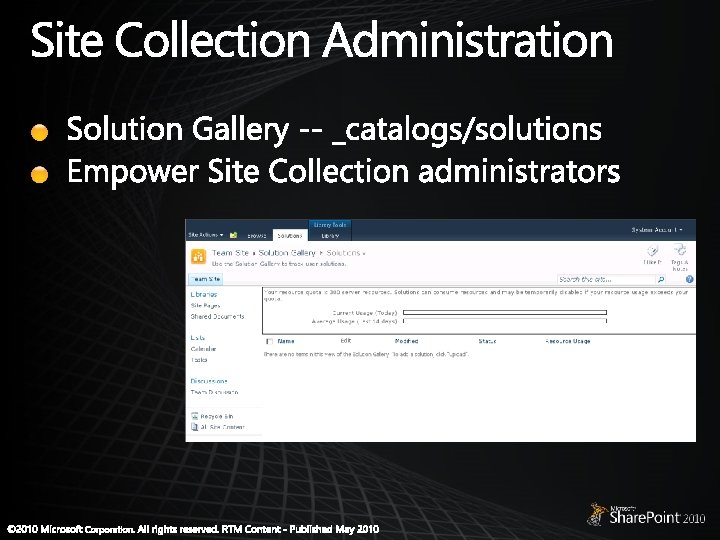Image resolution: width=720 pixels, height=540 pixels.
Task: Open the Libraries heading link
Action: coord(203,294)
